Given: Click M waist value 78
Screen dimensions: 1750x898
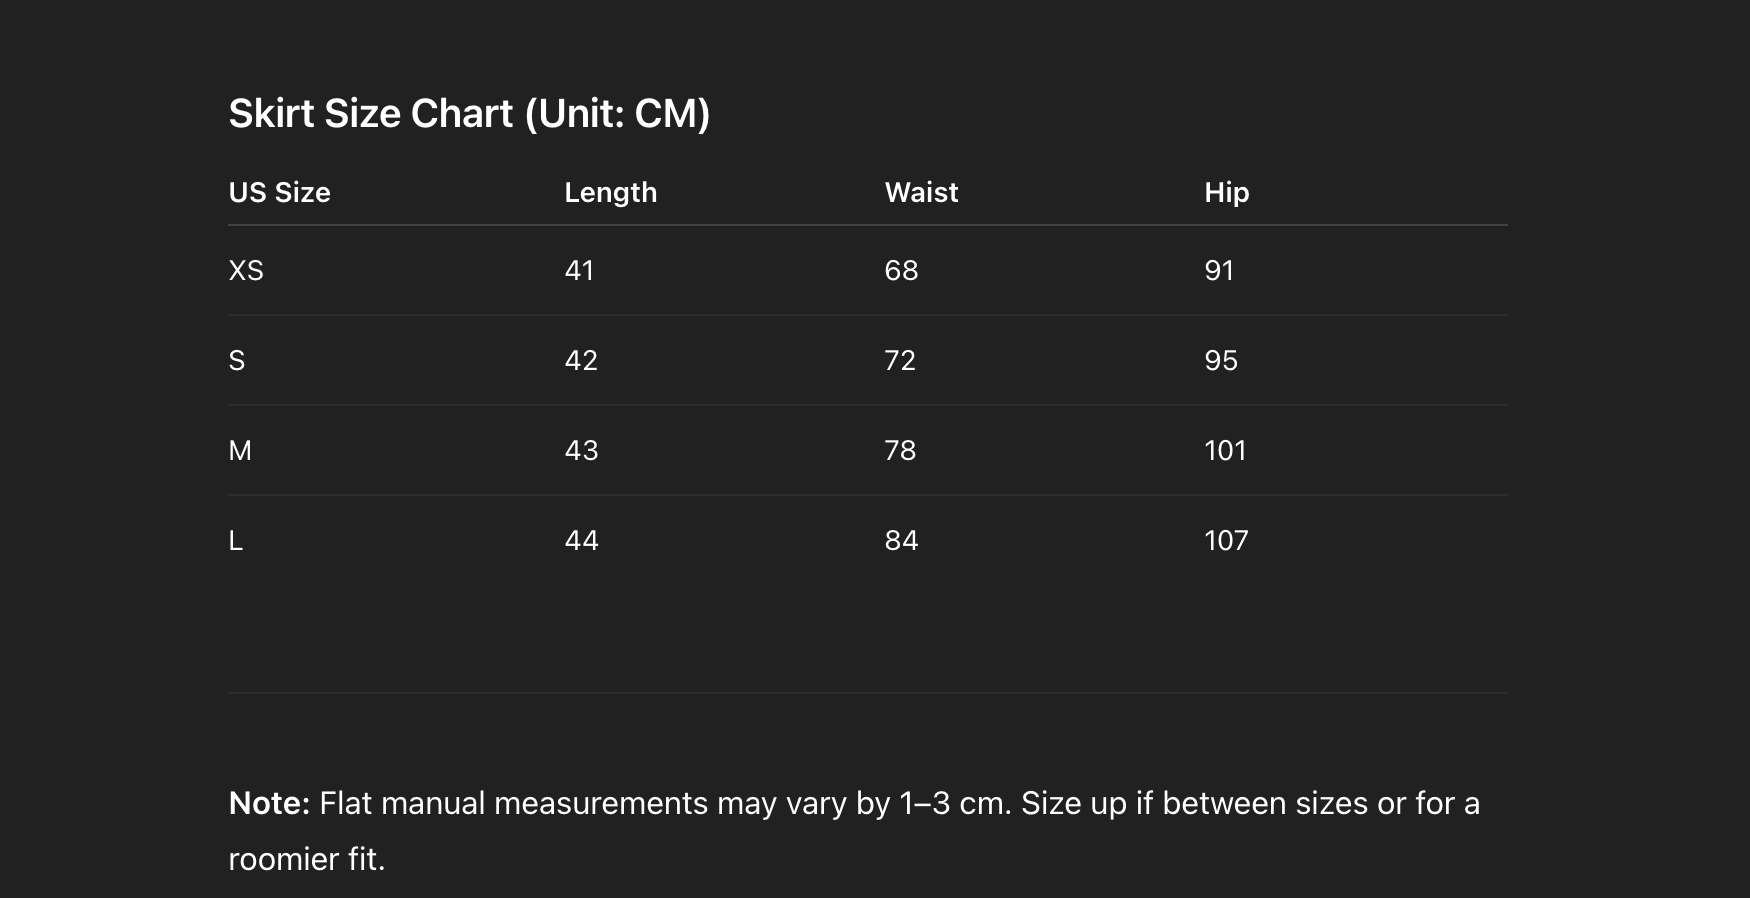Looking at the screenshot, I should [x=901, y=450].
